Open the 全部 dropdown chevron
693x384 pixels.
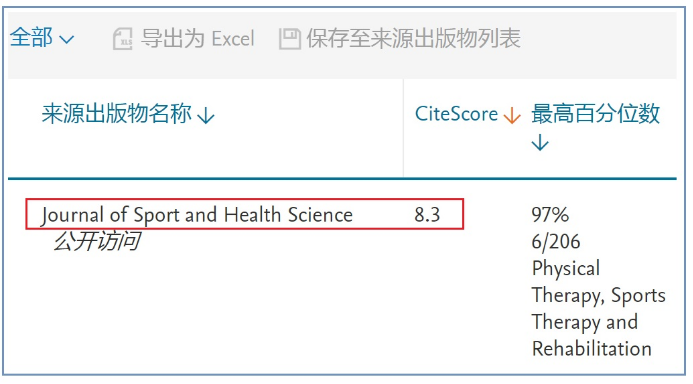66,40
